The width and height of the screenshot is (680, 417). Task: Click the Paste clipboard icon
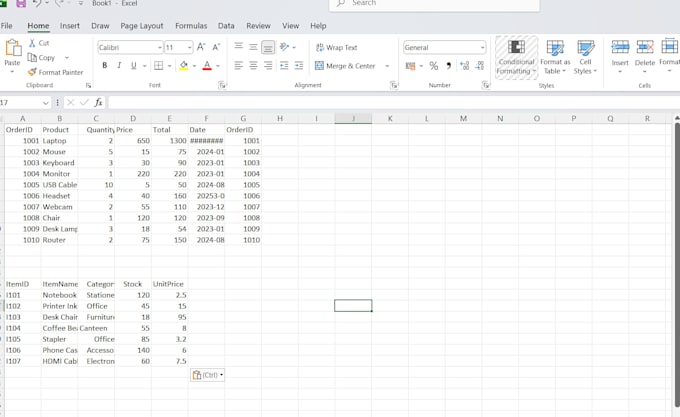pos(13,48)
